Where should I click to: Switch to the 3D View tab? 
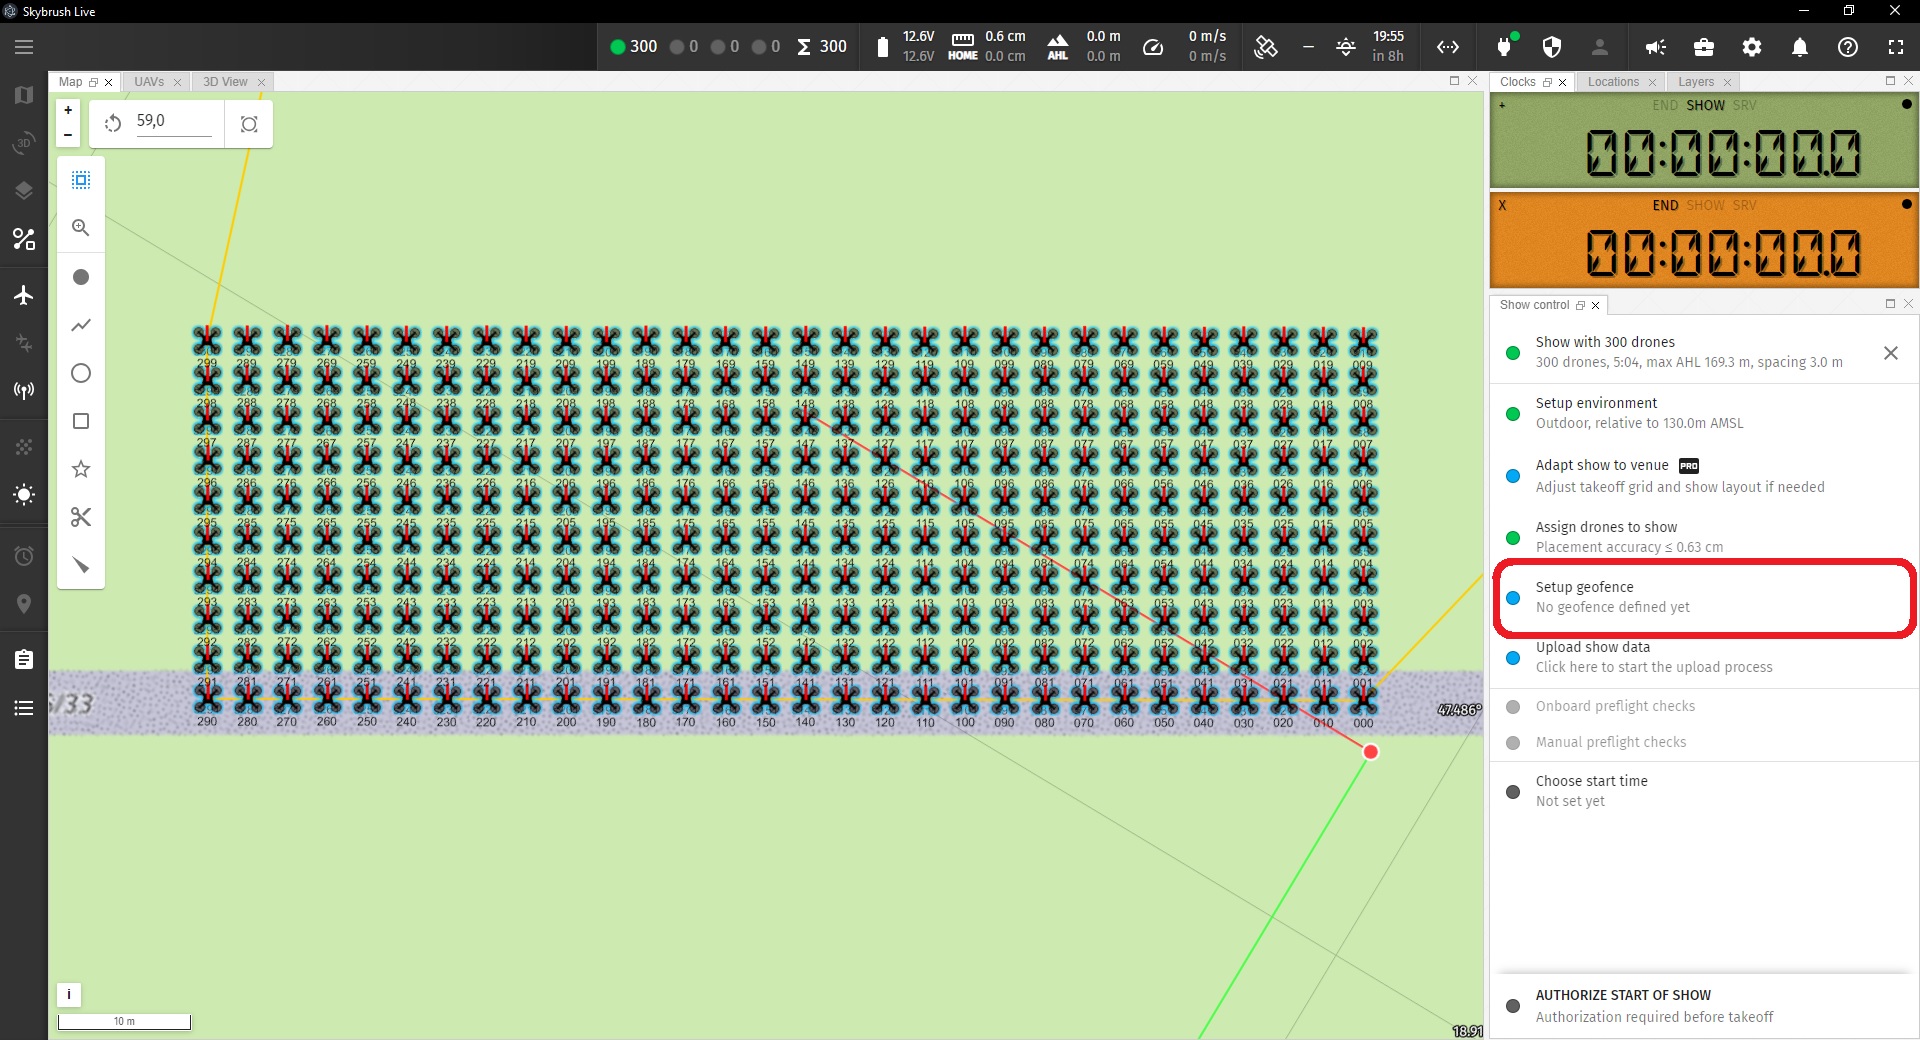click(226, 82)
